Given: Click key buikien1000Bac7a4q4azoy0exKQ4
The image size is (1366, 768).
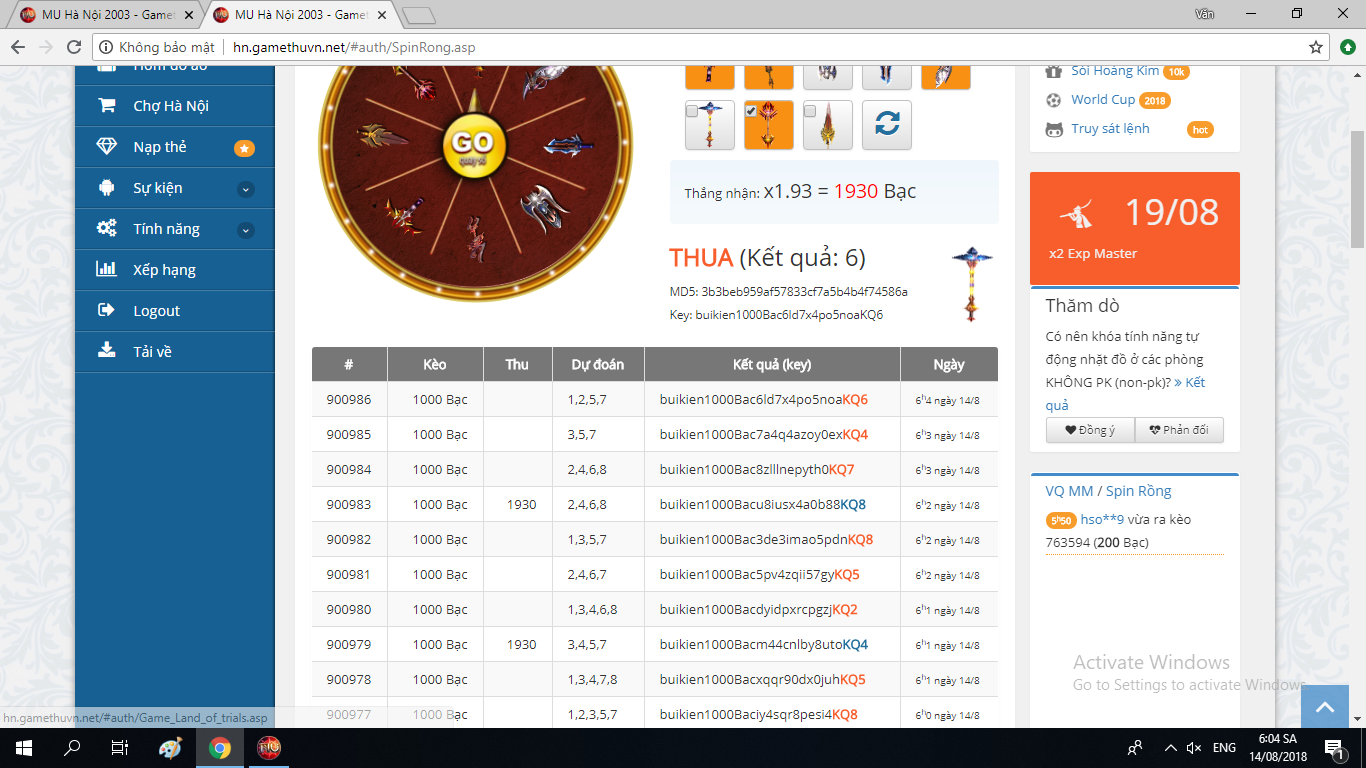Looking at the screenshot, I should click(x=764, y=434).
